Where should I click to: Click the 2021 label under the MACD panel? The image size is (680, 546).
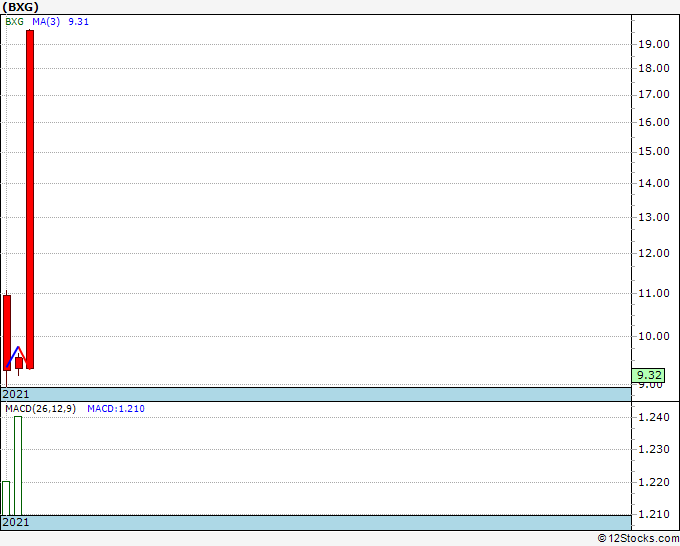tap(16, 522)
